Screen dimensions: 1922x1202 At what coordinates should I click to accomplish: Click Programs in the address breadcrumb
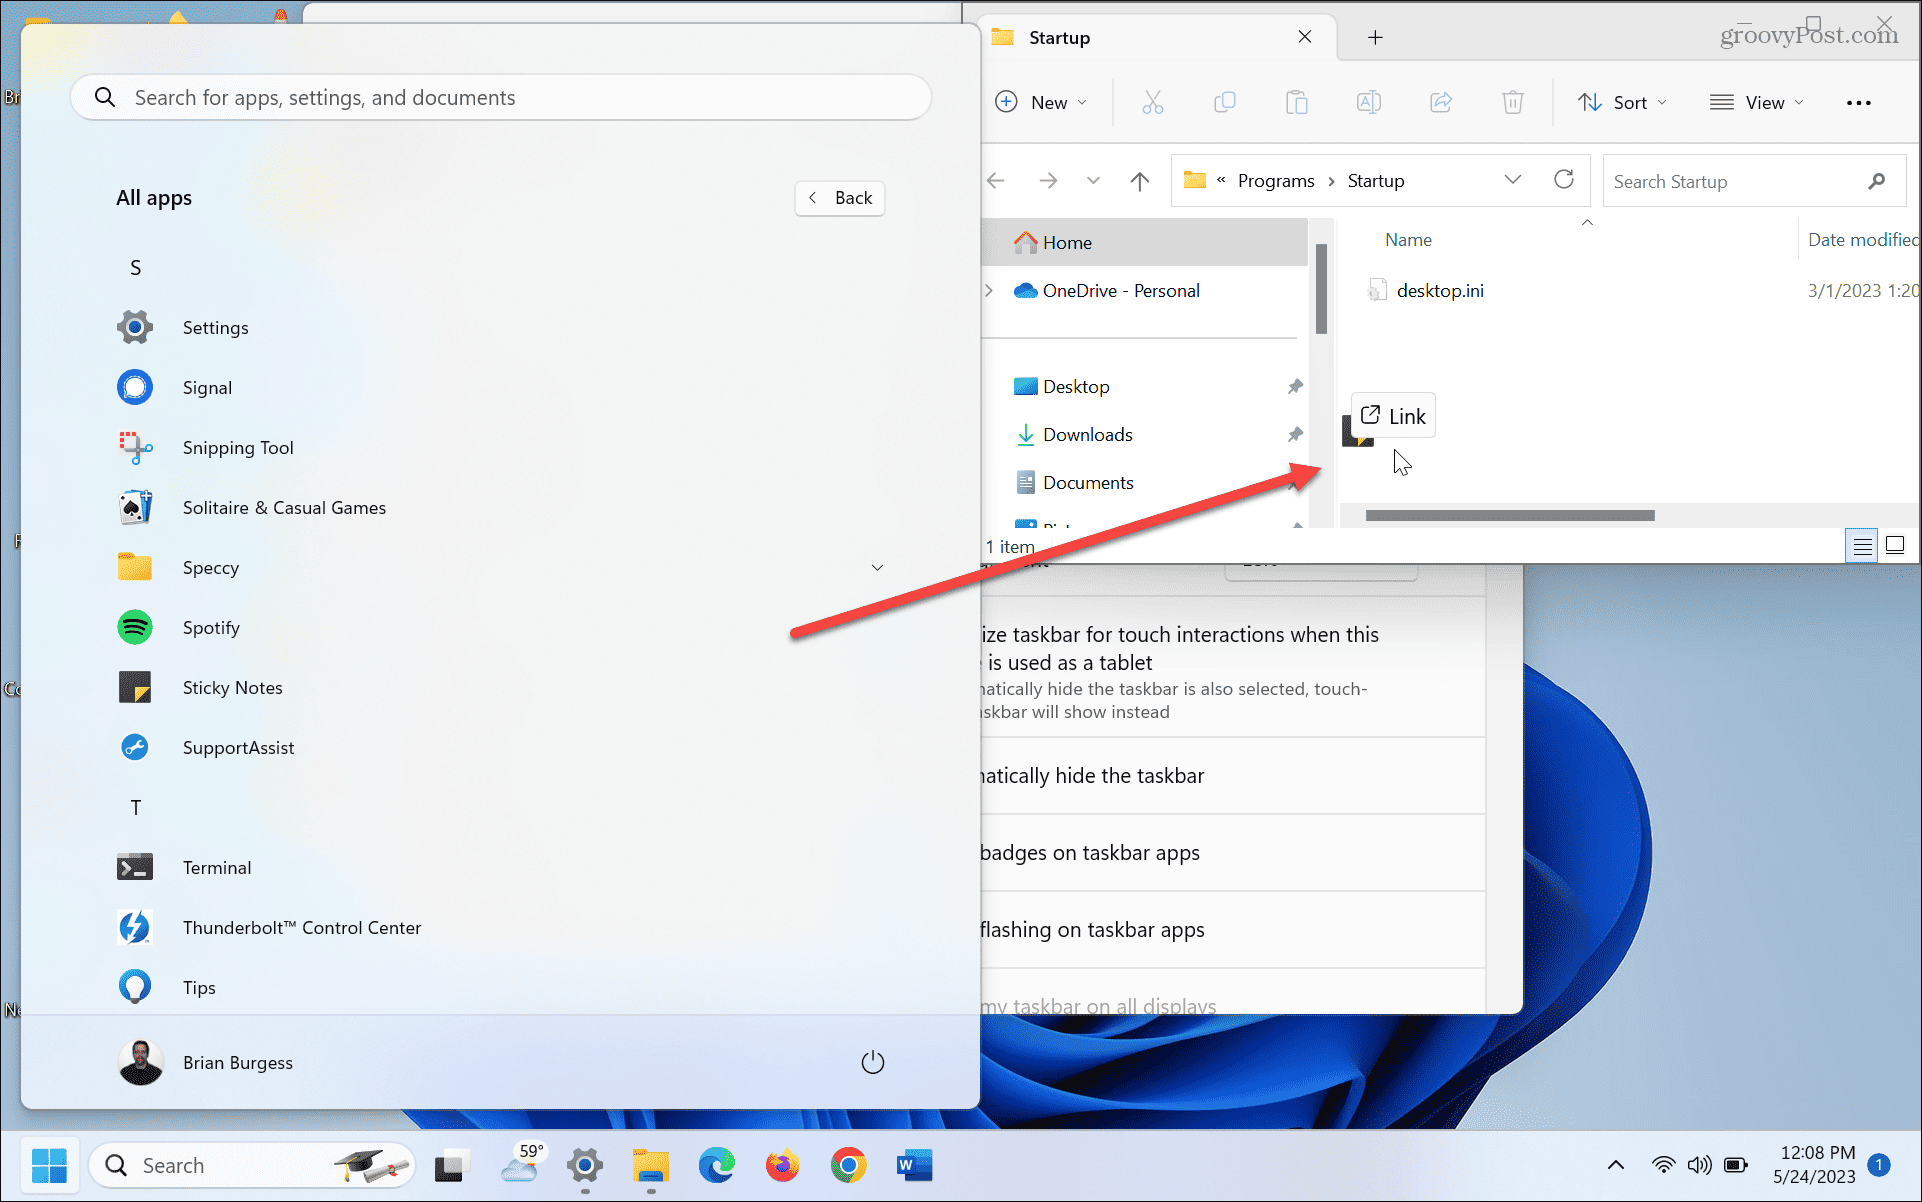[x=1276, y=181]
